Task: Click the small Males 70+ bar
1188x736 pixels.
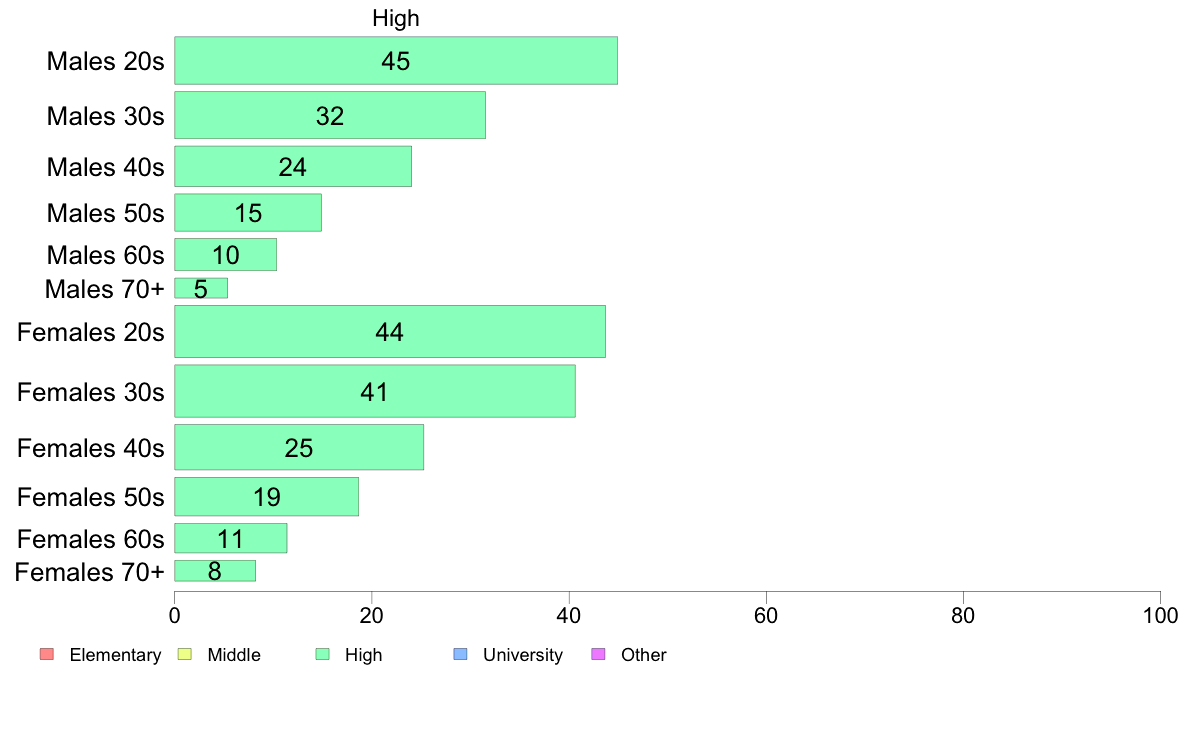Action: (201, 288)
